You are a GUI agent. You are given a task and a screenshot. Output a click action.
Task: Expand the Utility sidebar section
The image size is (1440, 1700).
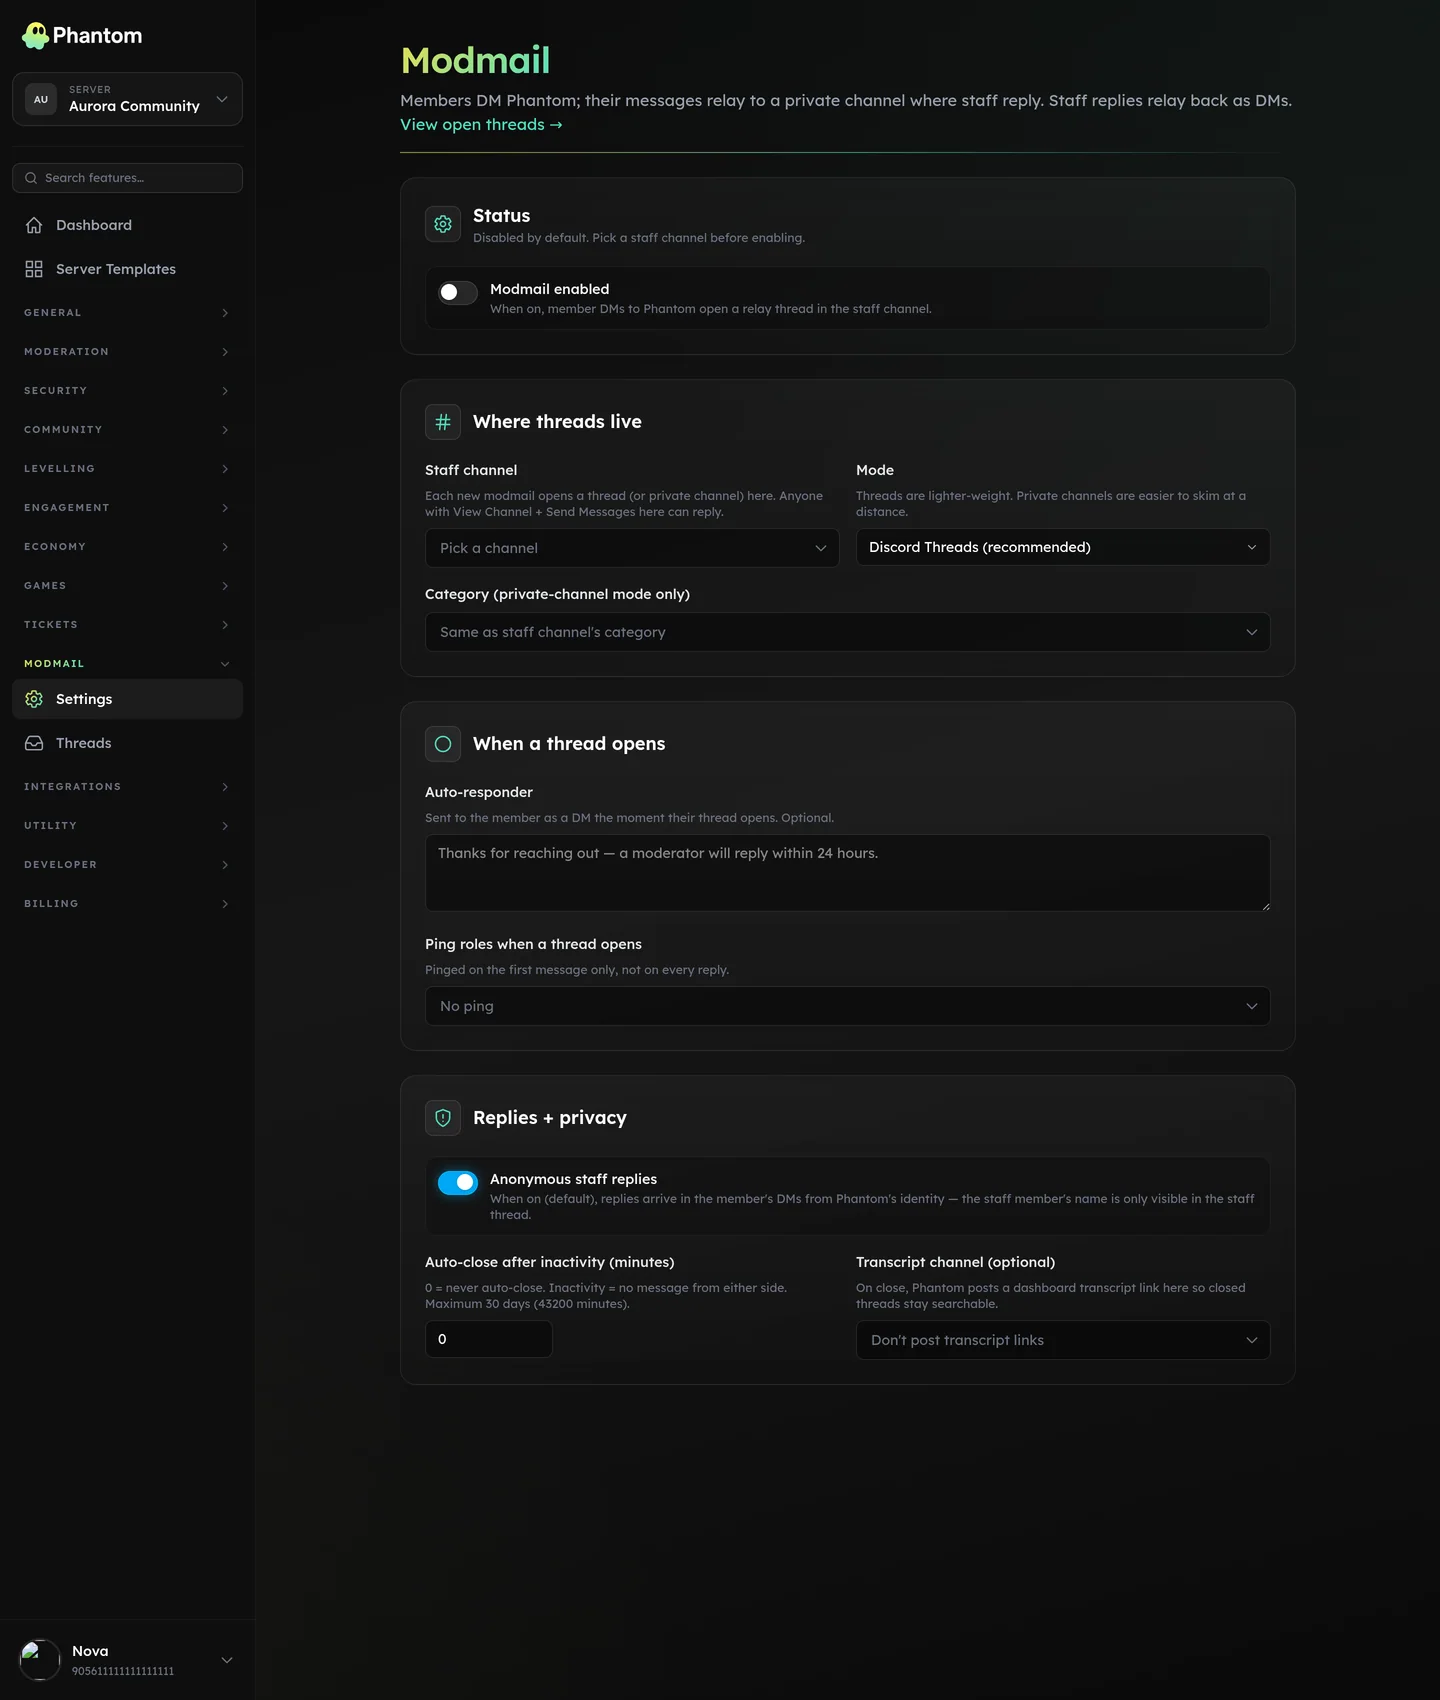tap(127, 826)
